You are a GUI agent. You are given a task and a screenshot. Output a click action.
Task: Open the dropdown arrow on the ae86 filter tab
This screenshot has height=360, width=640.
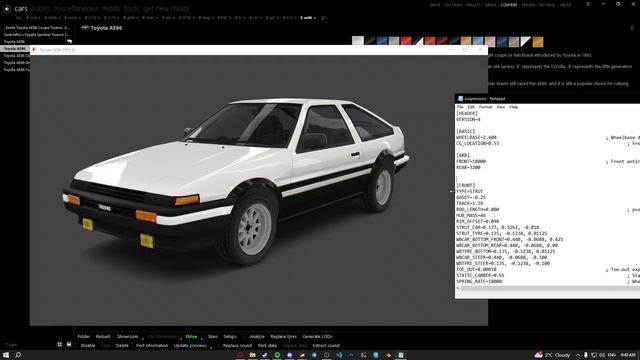click(x=315, y=18)
